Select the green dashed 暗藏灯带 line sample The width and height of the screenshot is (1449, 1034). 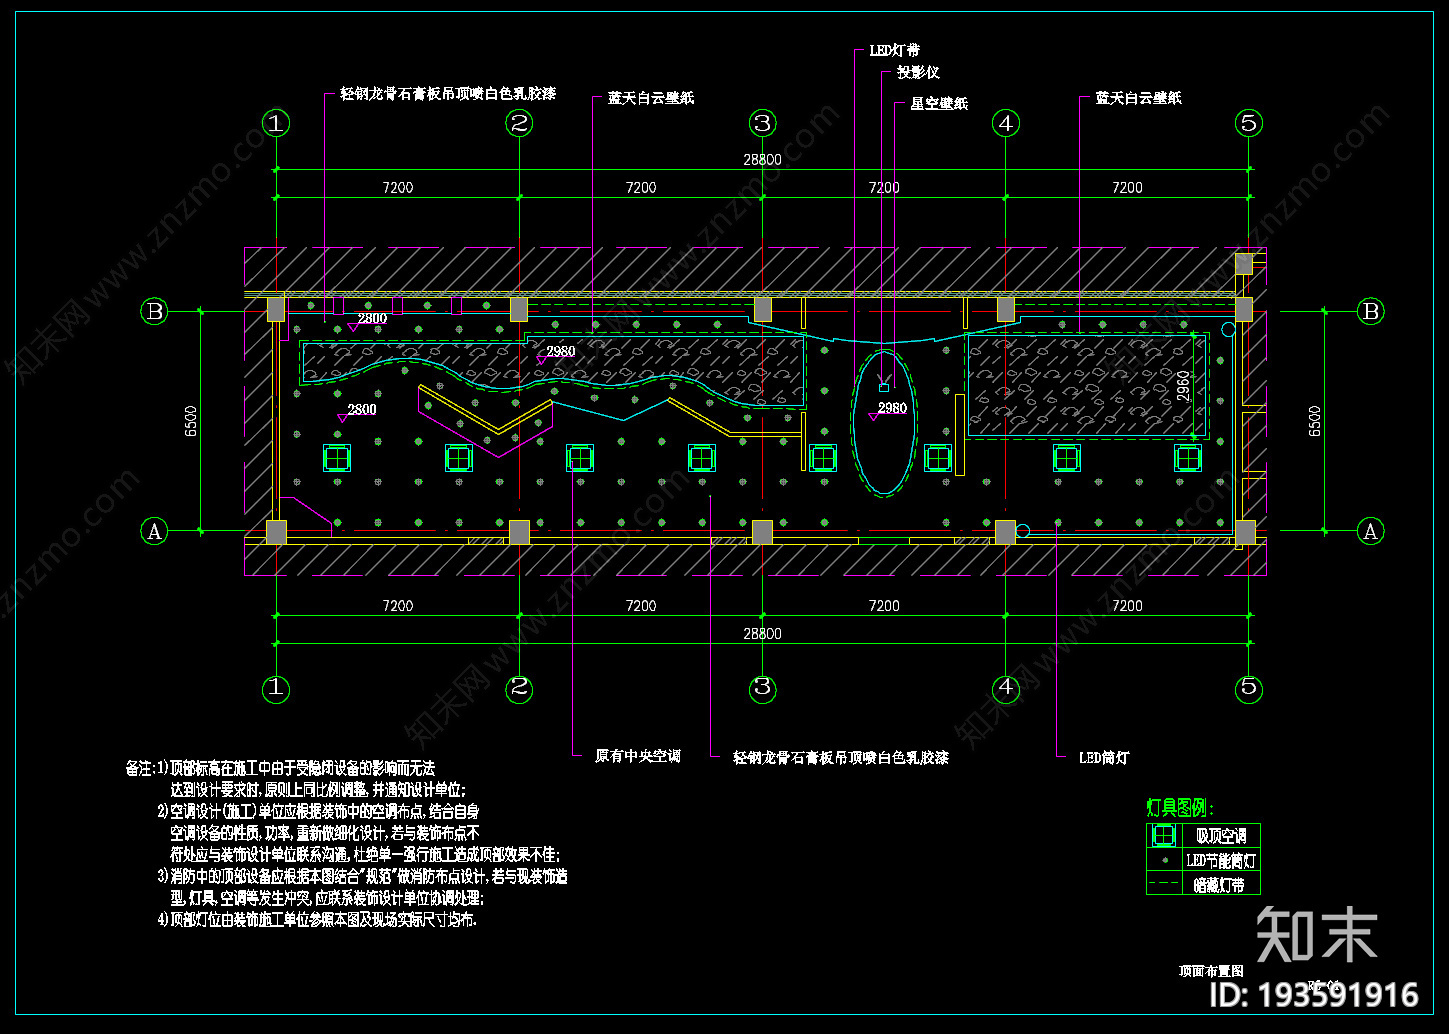(x=1164, y=883)
